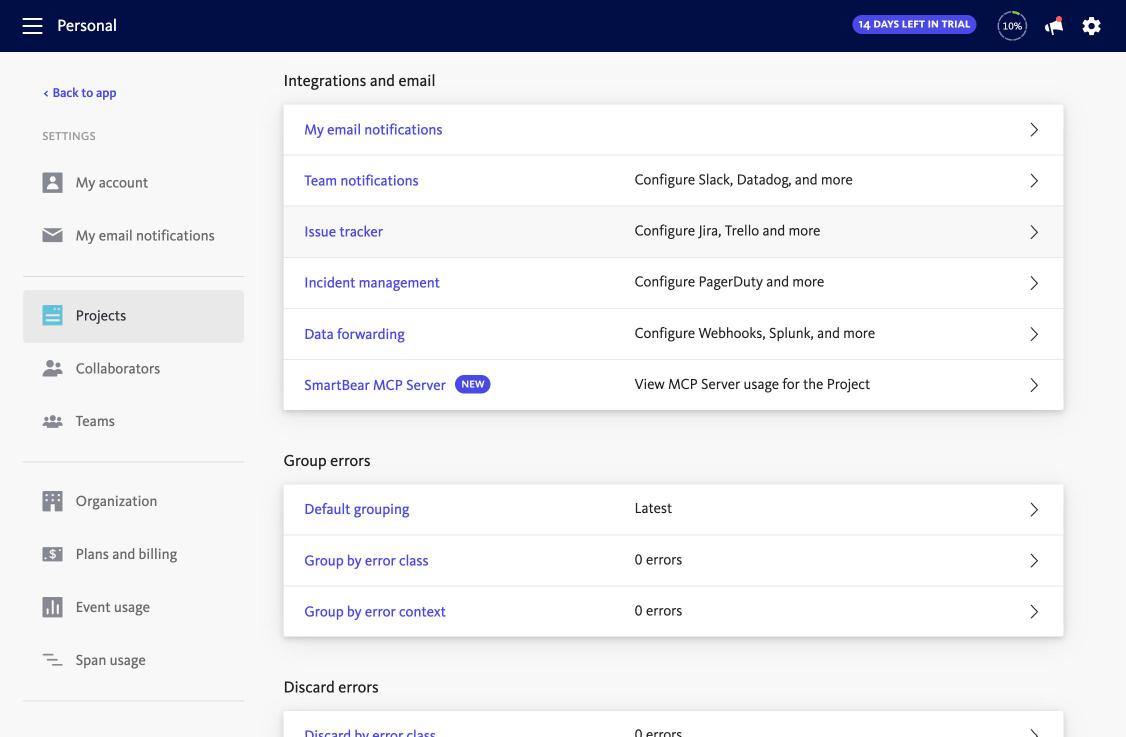Open My account in sidebar
This screenshot has height=737, width=1126.
(x=134, y=182)
